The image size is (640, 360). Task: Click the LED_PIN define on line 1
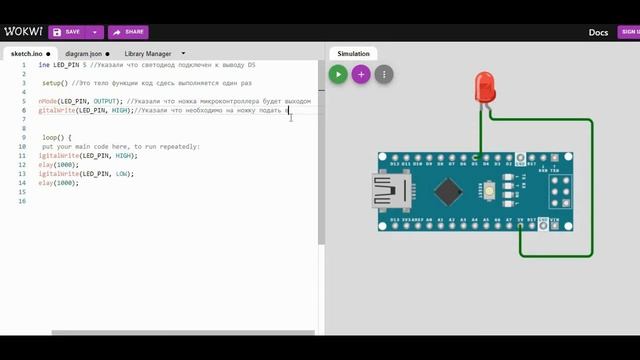pos(66,65)
